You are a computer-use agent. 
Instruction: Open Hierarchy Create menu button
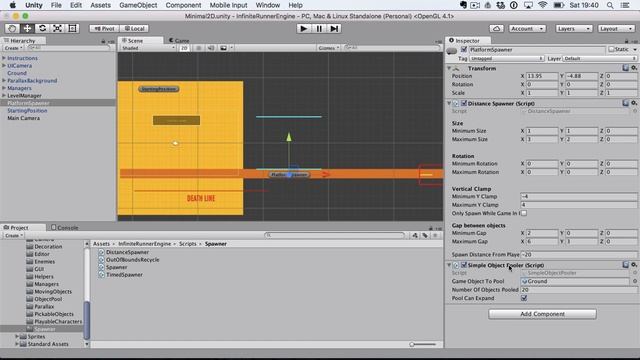[13, 48]
